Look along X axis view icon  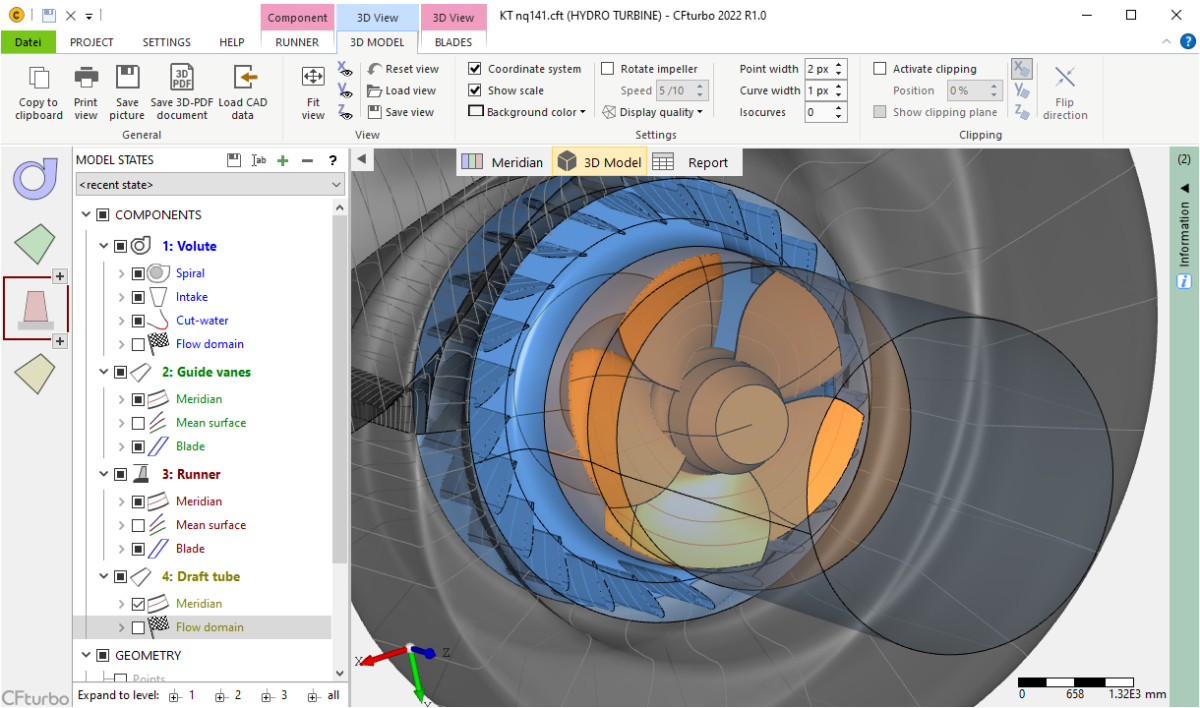pos(345,69)
